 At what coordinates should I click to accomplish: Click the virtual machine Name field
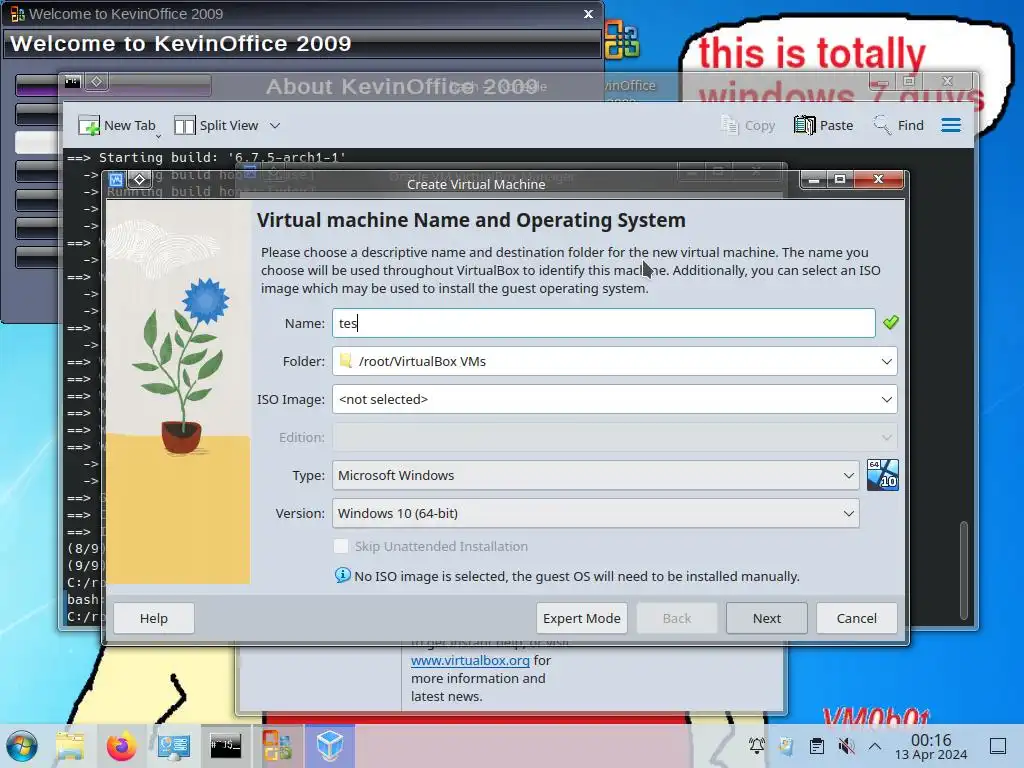tap(603, 323)
